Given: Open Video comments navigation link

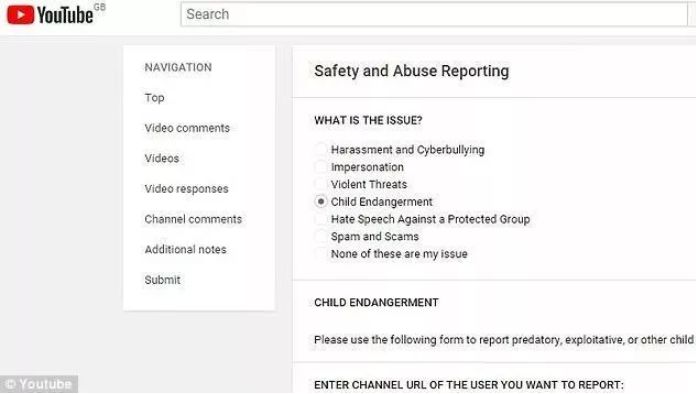Looking at the screenshot, I should (x=187, y=128).
